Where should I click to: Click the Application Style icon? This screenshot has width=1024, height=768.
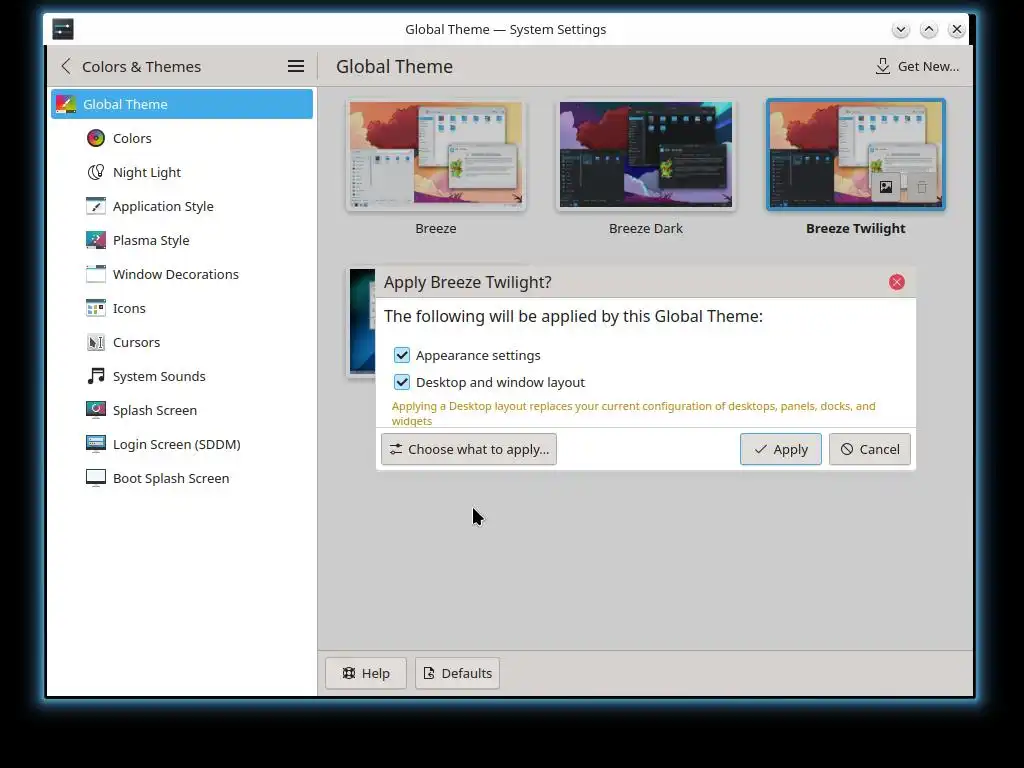pos(96,206)
